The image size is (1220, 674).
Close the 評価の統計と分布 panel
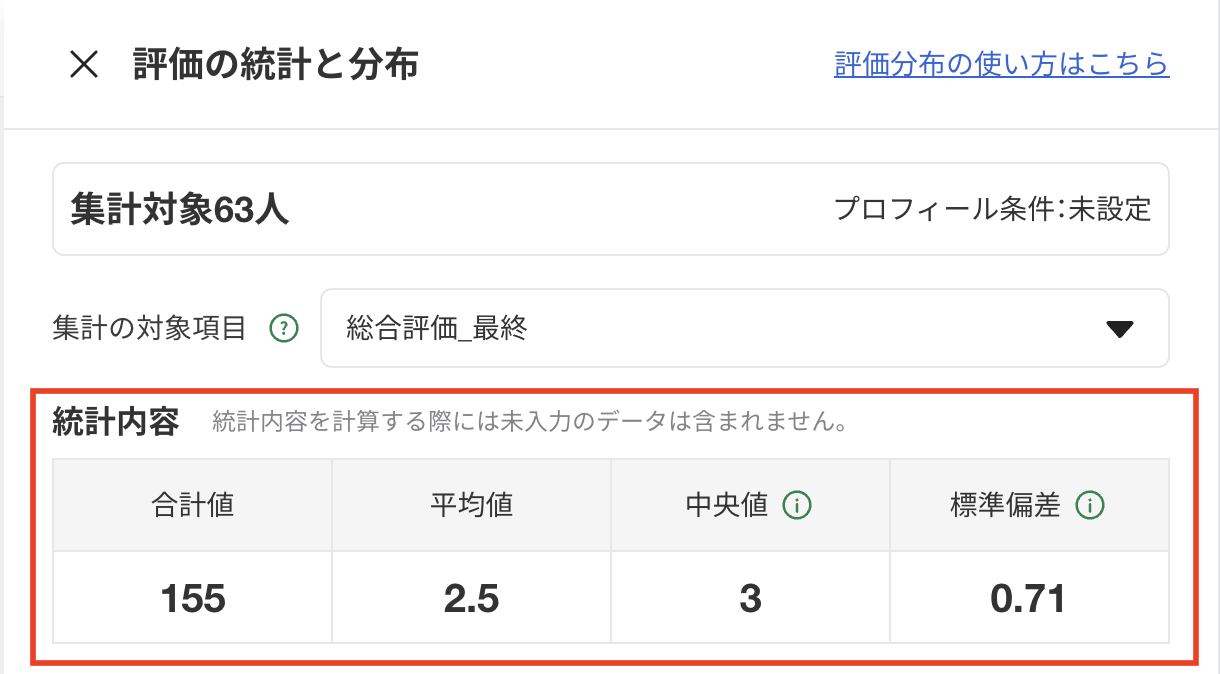pyautogui.click(x=84, y=66)
